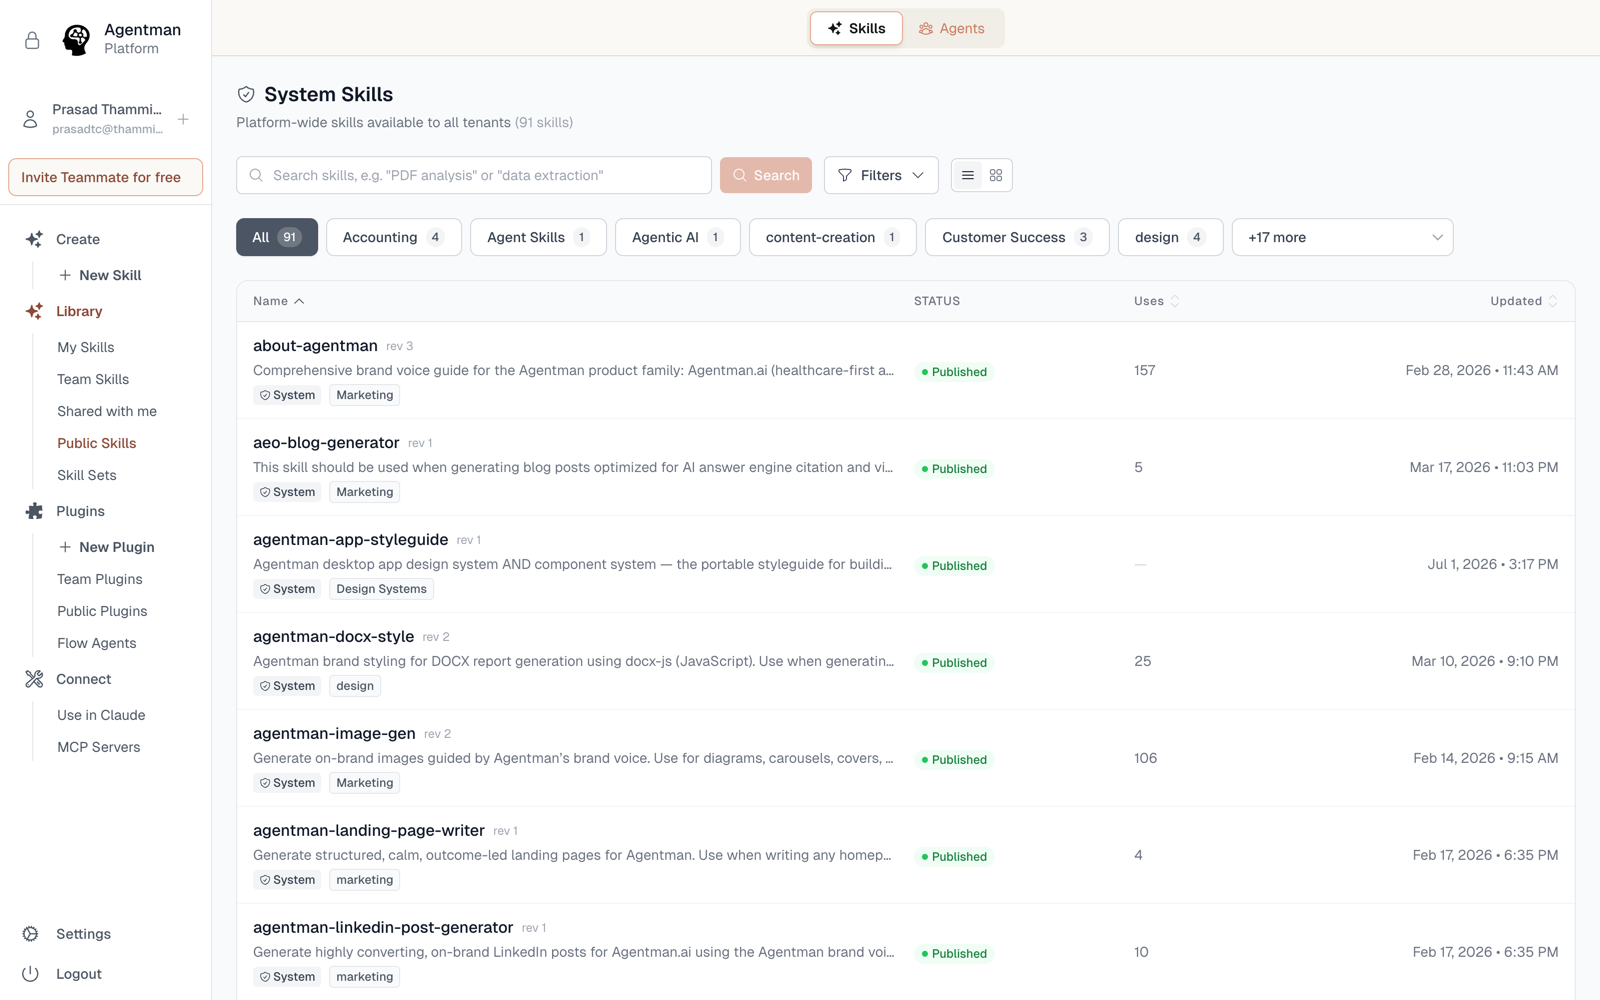Click the Create sparkle icon
Viewport: 1600px width, 1000px height.
(x=34, y=239)
